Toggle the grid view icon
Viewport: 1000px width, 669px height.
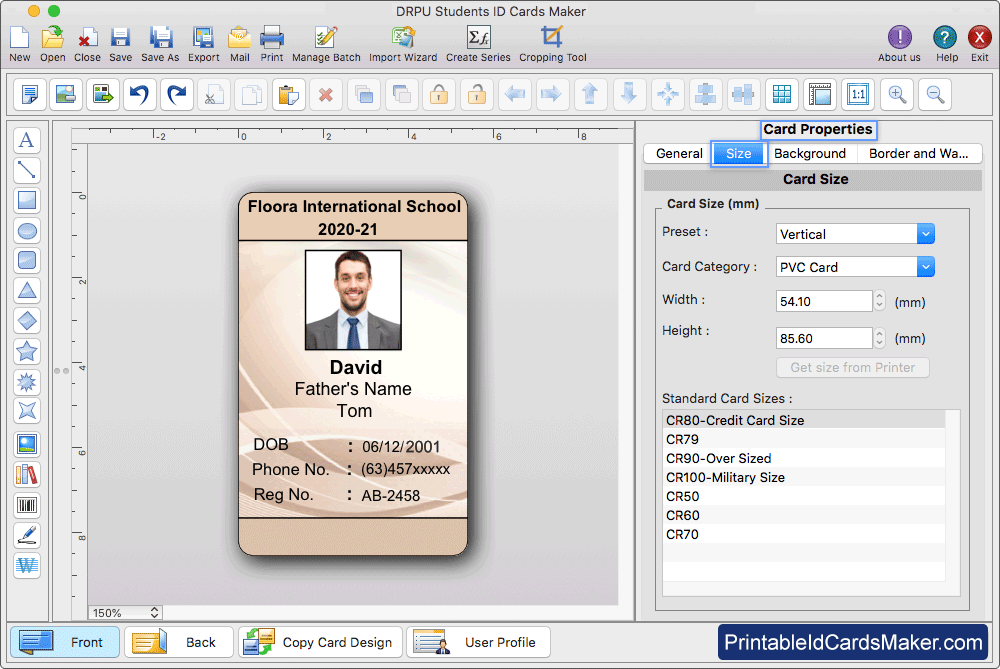pos(782,94)
